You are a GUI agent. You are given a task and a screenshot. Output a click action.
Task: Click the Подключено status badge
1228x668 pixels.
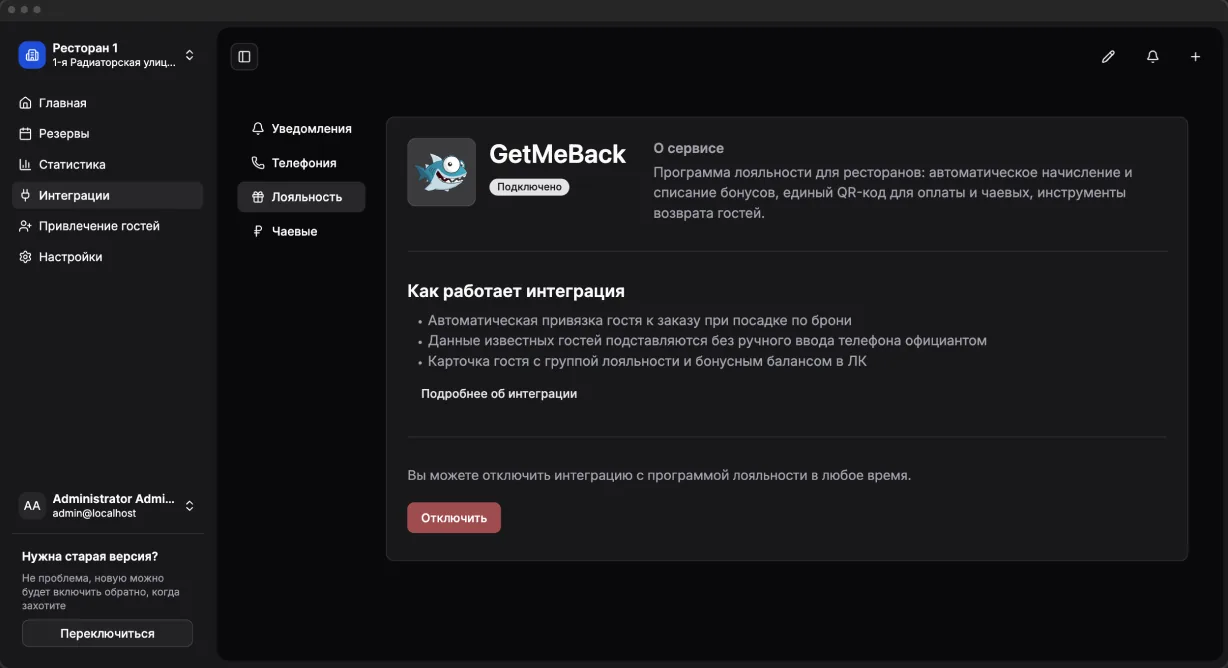tap(529, 187)
